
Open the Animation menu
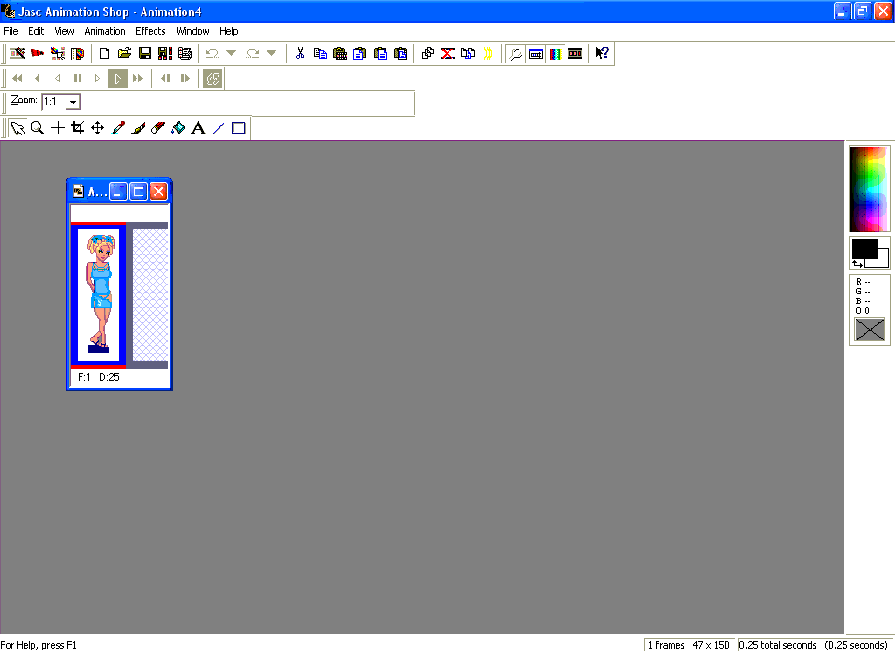click(x=104, y=31)
